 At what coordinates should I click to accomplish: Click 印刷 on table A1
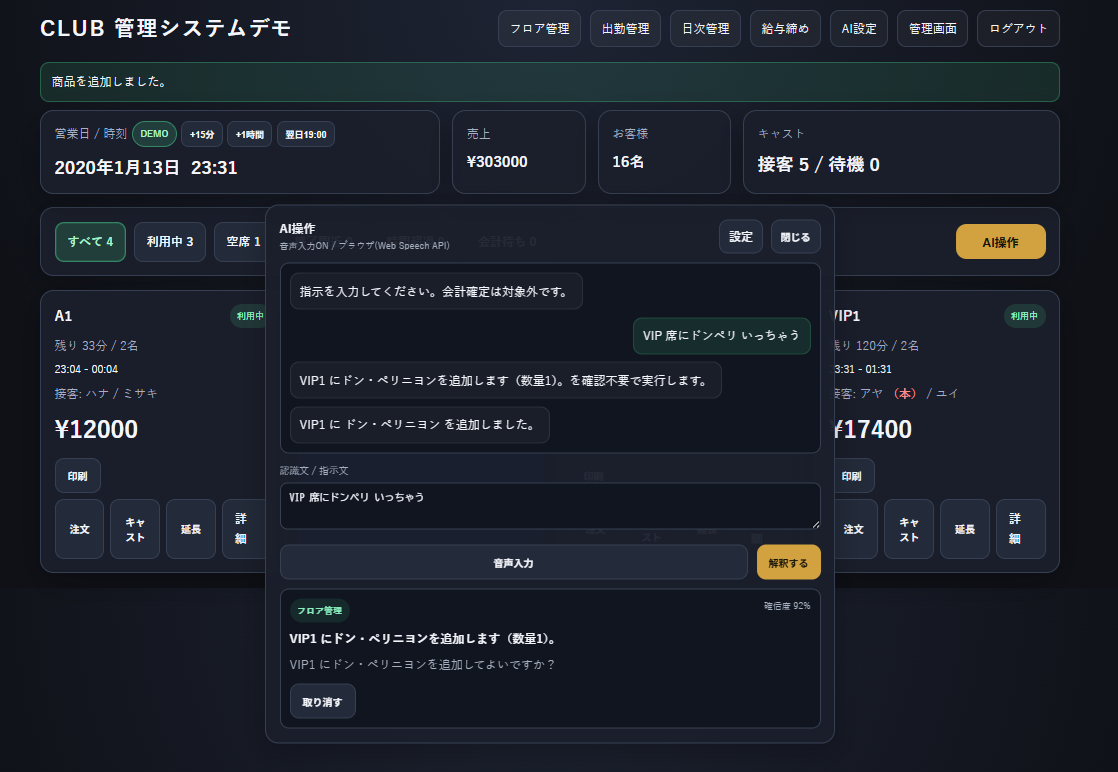pos(78,476)
